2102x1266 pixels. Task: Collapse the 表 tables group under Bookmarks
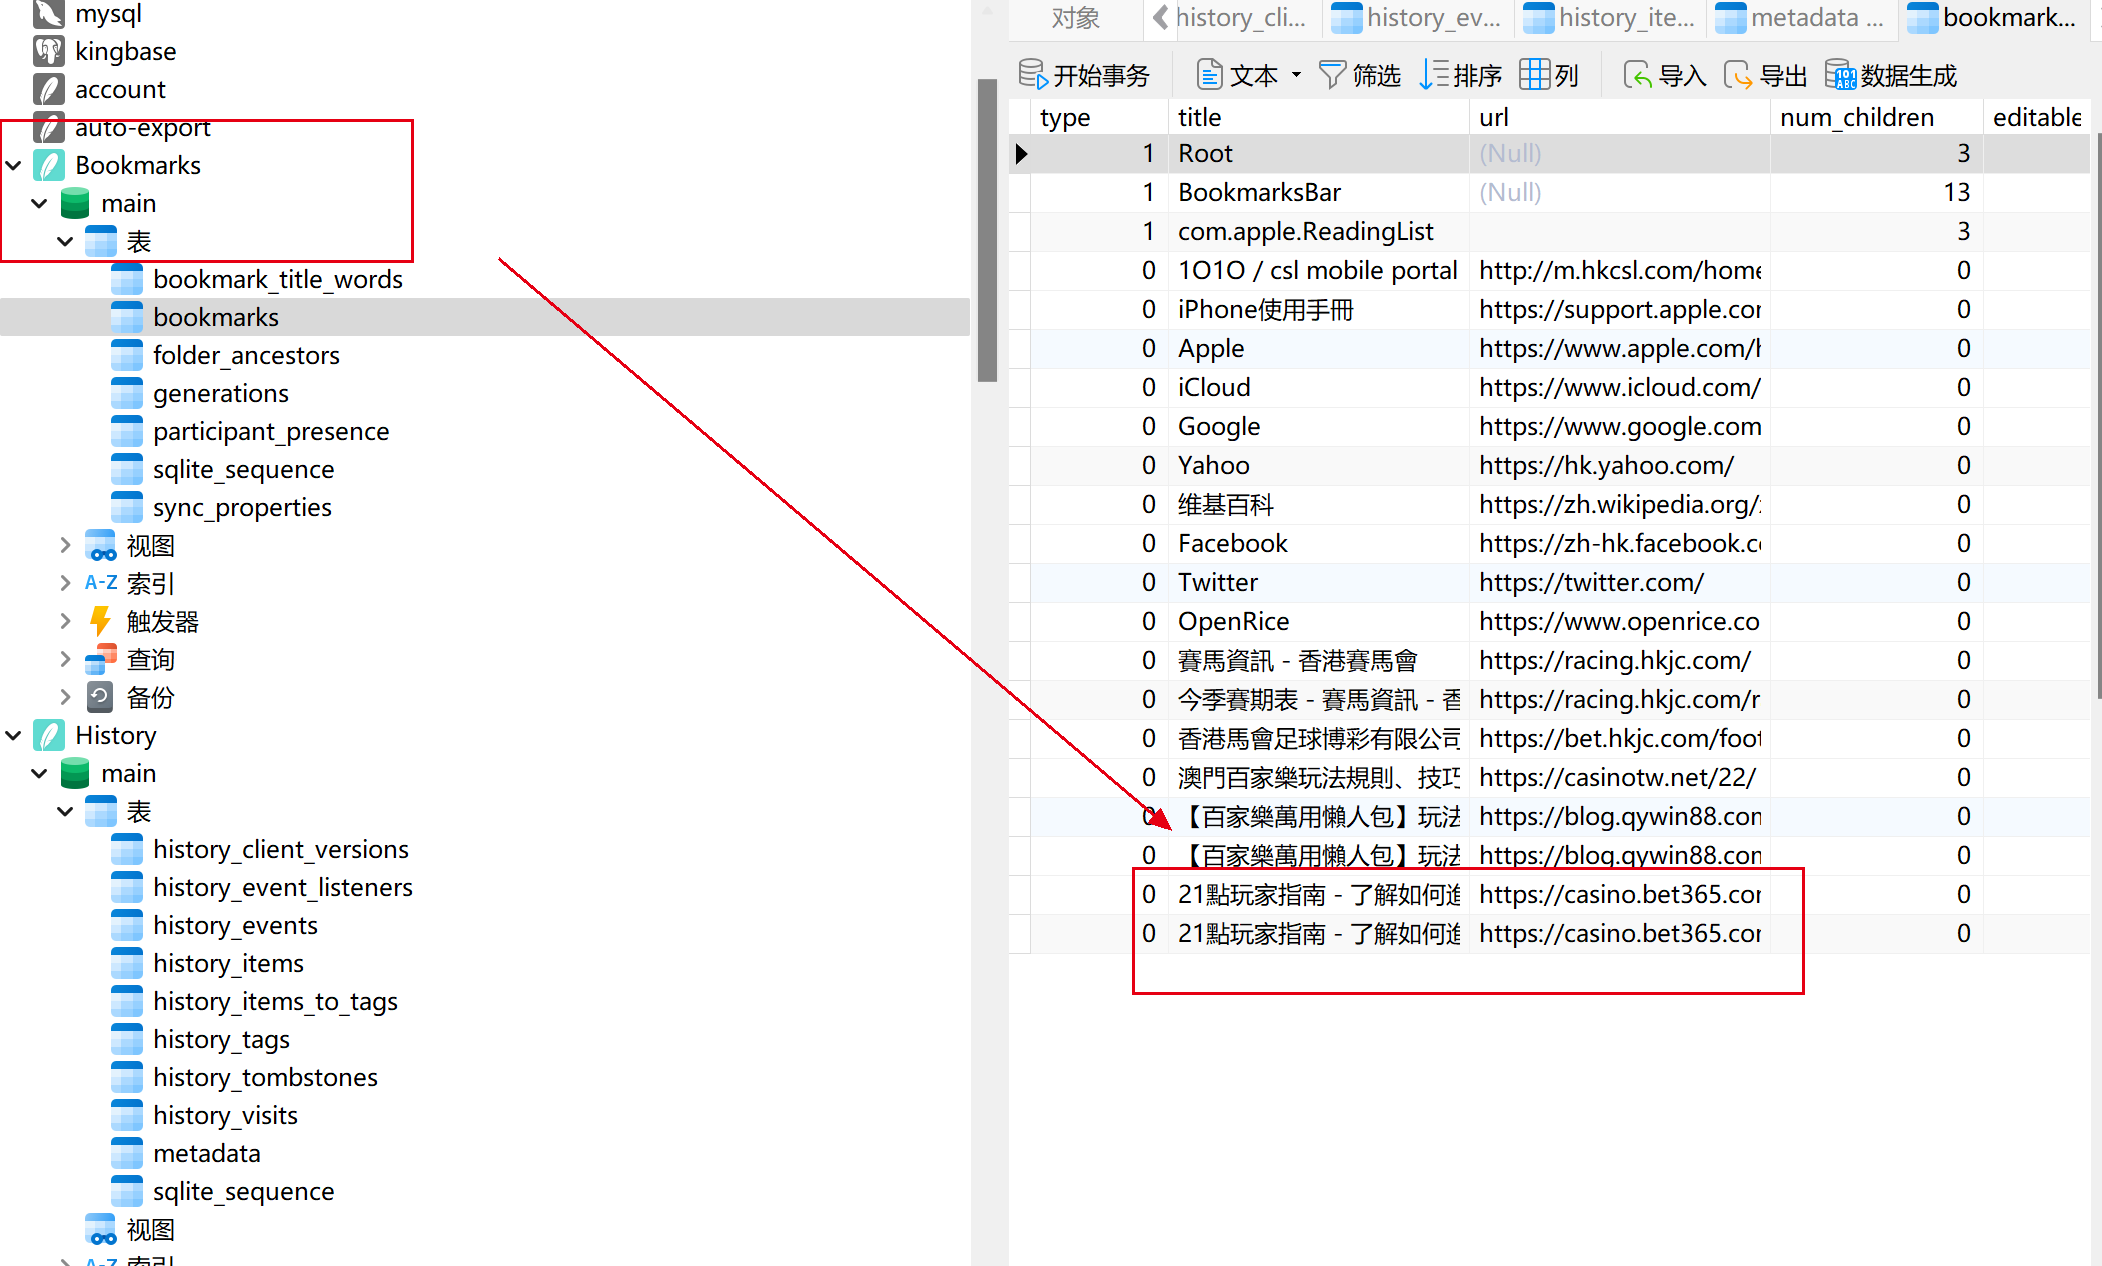[x=66, y=241]
